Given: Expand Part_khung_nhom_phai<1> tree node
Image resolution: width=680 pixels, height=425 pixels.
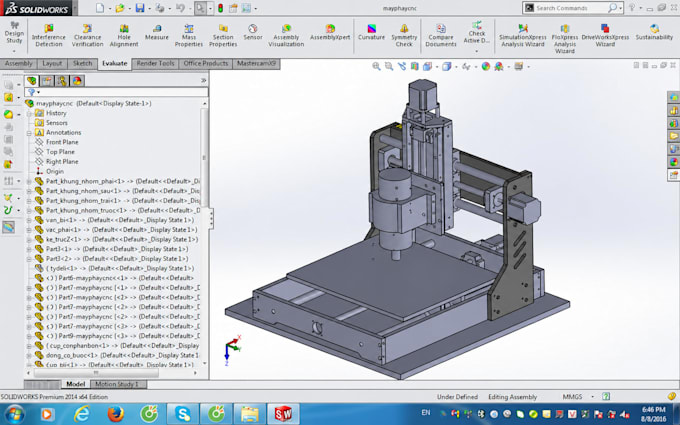Looking at the screenshot, I should coord(29,181).
